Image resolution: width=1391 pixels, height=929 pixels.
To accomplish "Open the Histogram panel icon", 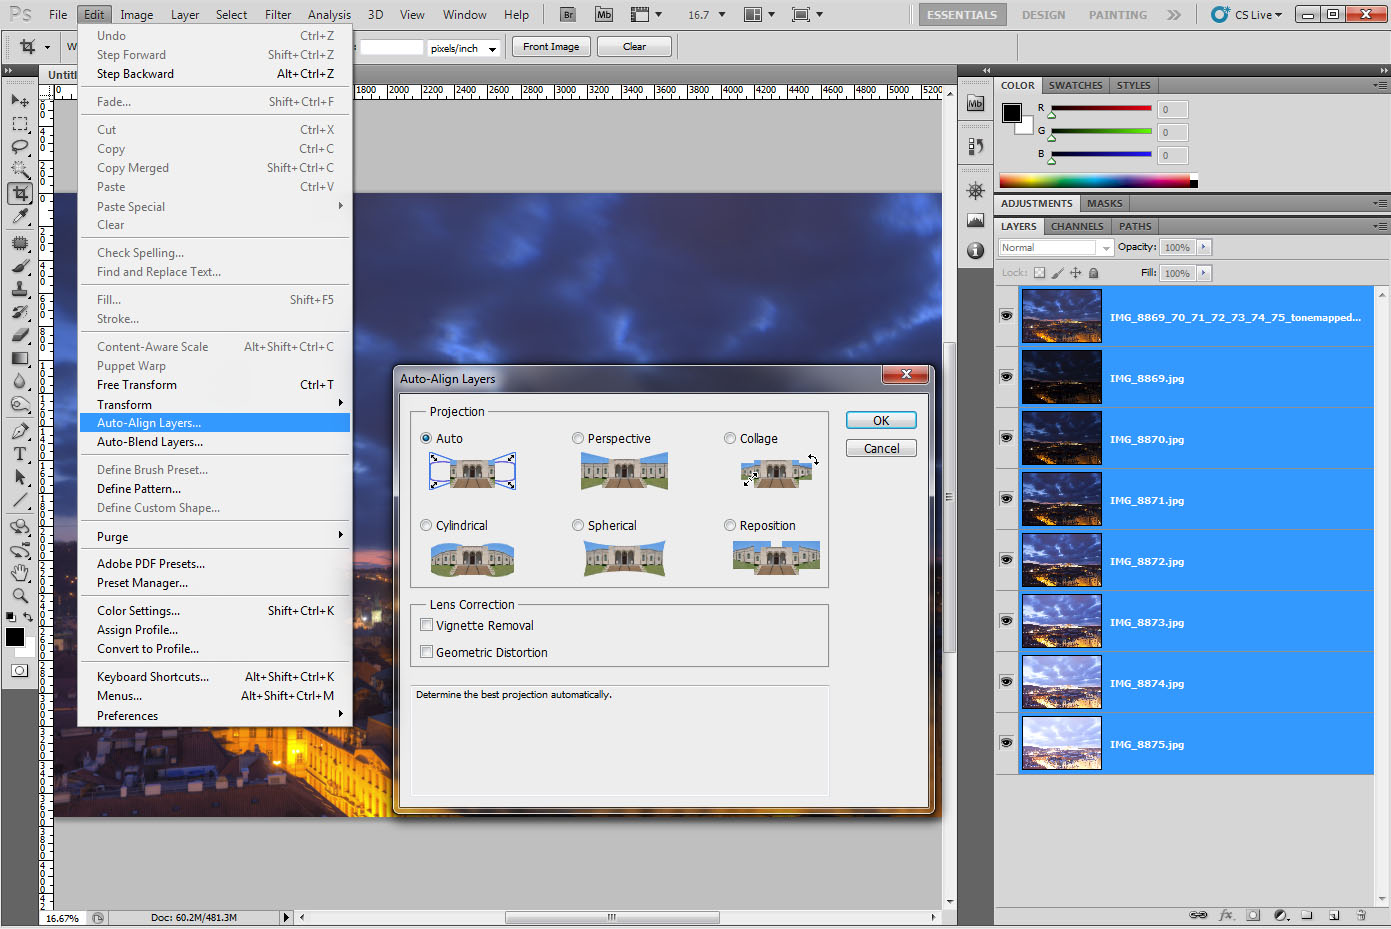I will (976, 220).
